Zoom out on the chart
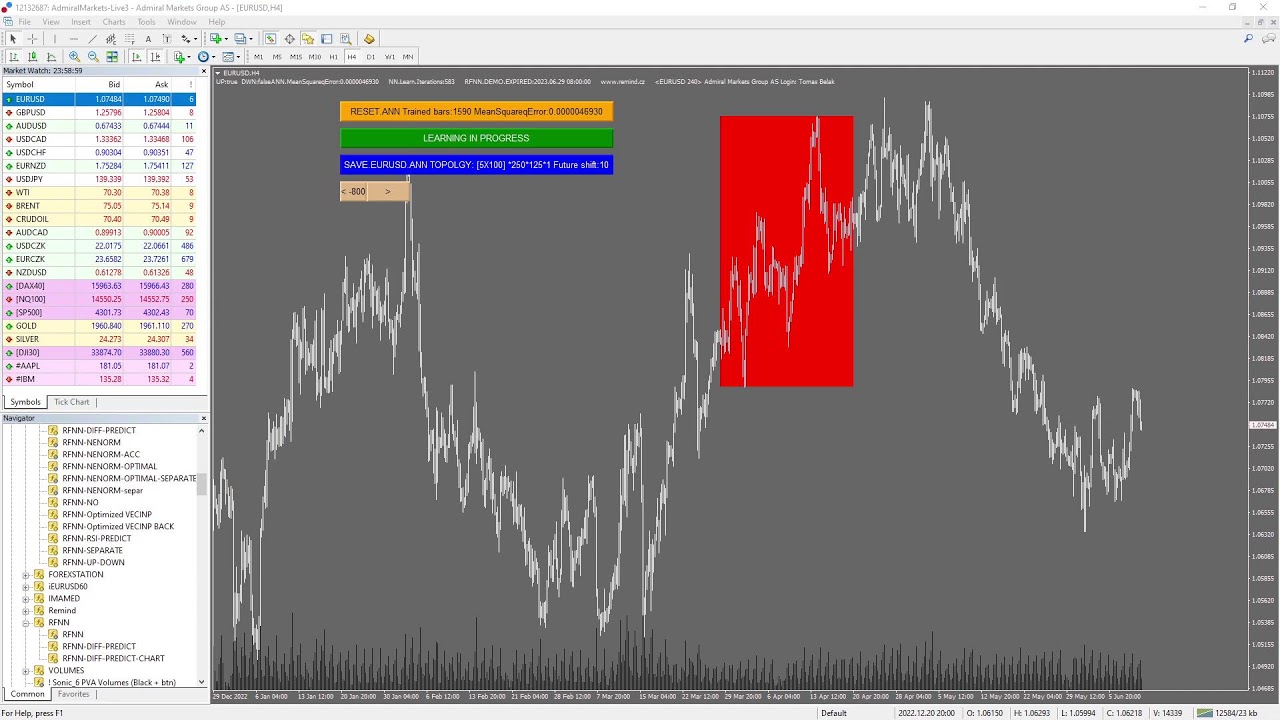This screenshot has width=1280, height=720. click(x=93, y=57)
